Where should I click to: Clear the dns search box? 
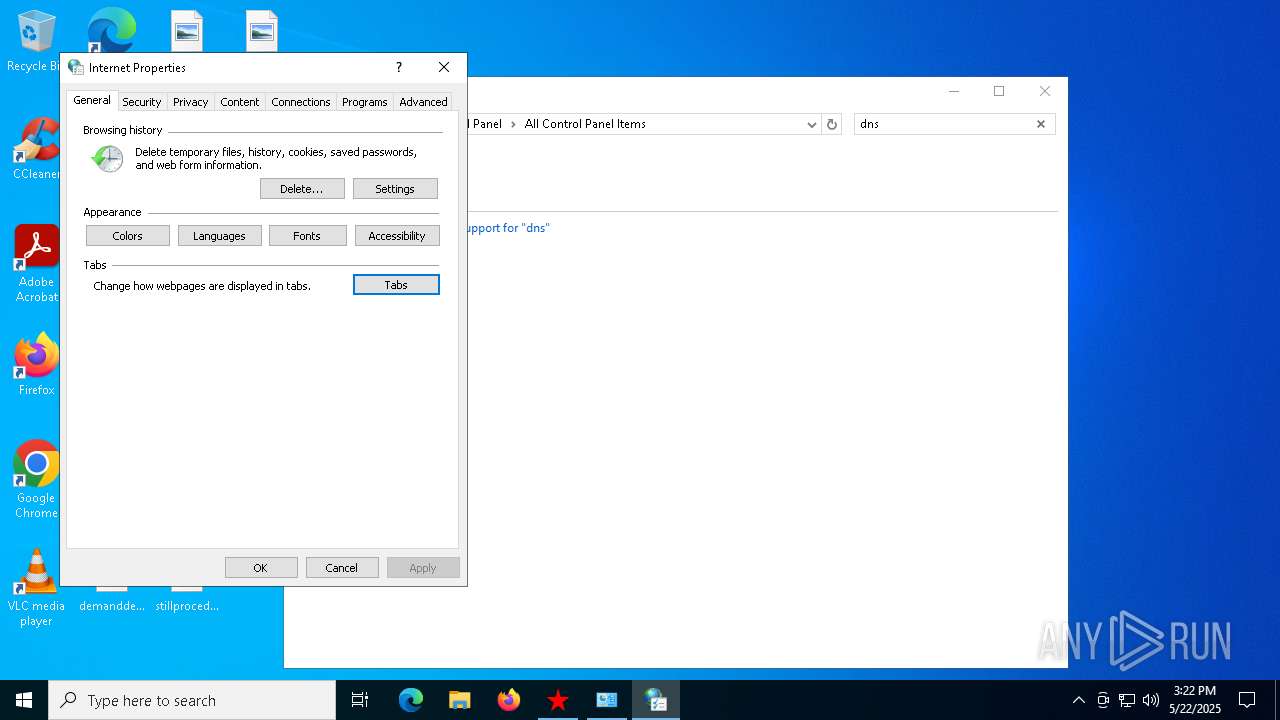click(1041, 124)
